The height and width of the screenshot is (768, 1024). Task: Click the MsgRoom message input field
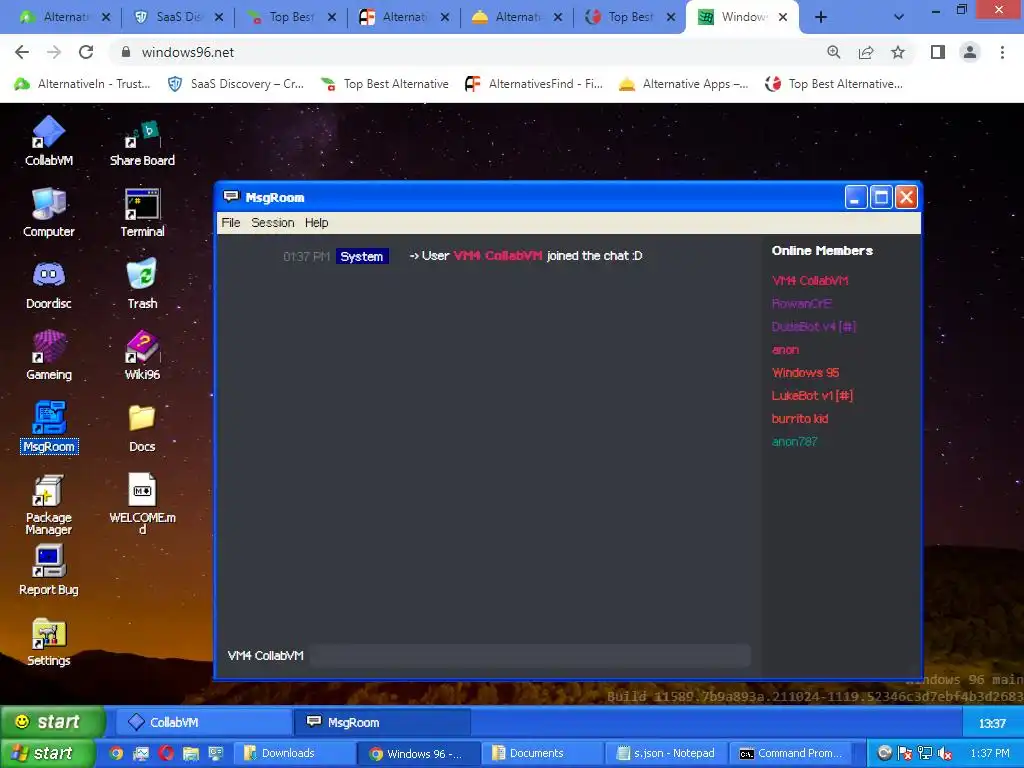530,655
